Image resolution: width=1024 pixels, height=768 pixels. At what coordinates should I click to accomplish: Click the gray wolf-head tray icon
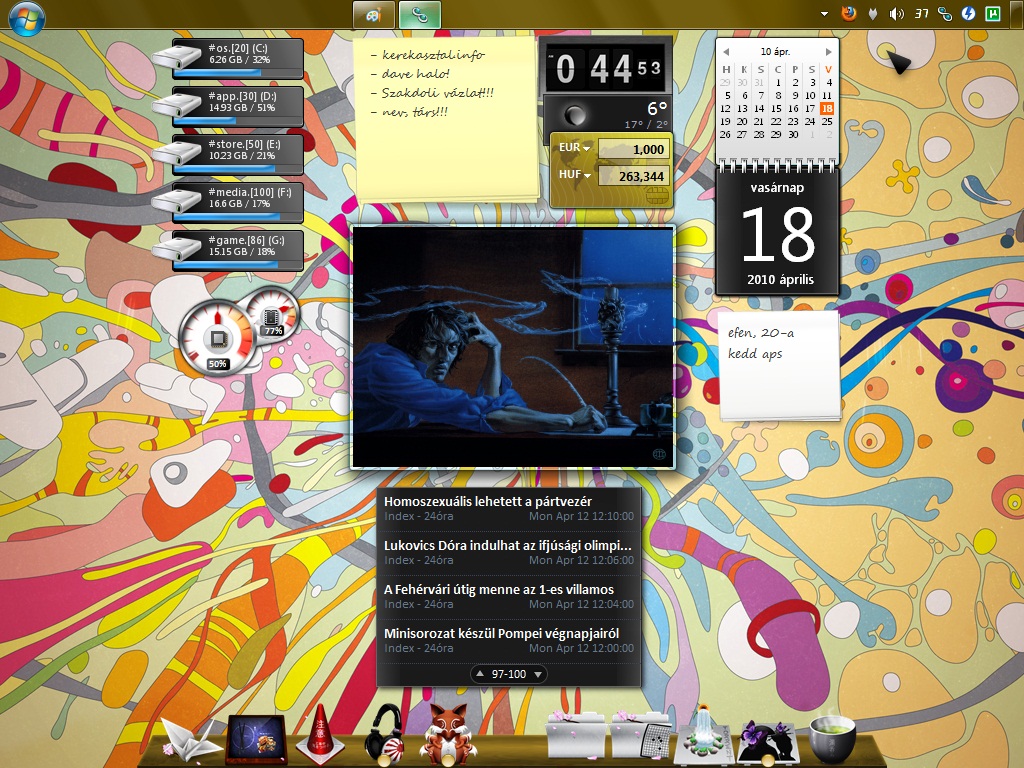click(x=872, y=14)
